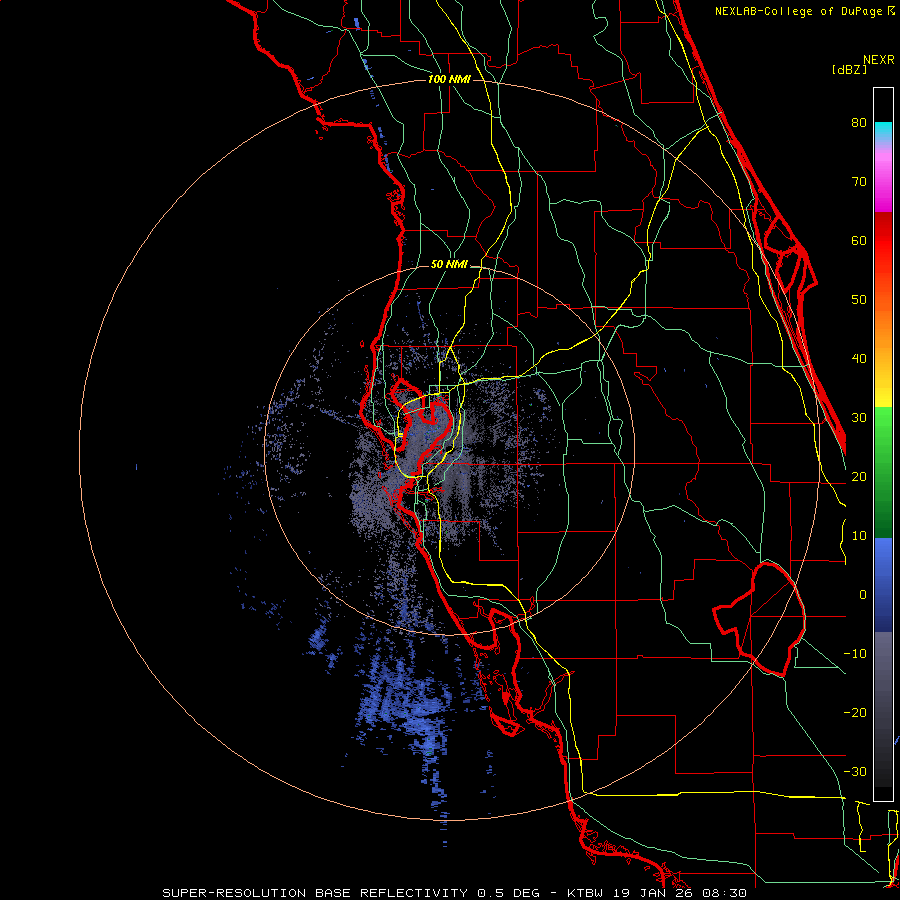Click the 30 value on the dBZ scale
The image size is (900, 900).
(x=859, y=418)
